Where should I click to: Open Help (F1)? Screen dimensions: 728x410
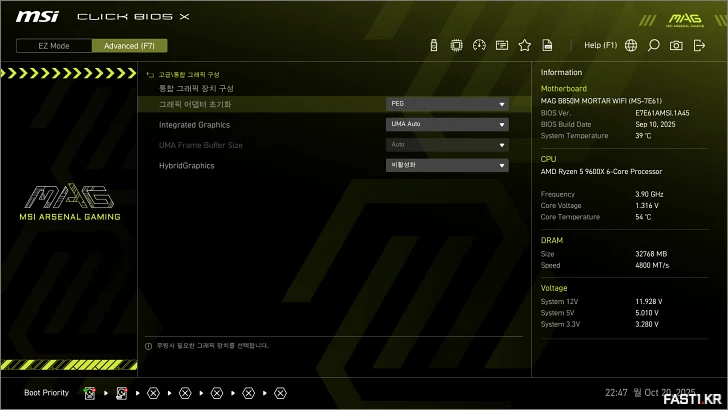pos(600,46)
